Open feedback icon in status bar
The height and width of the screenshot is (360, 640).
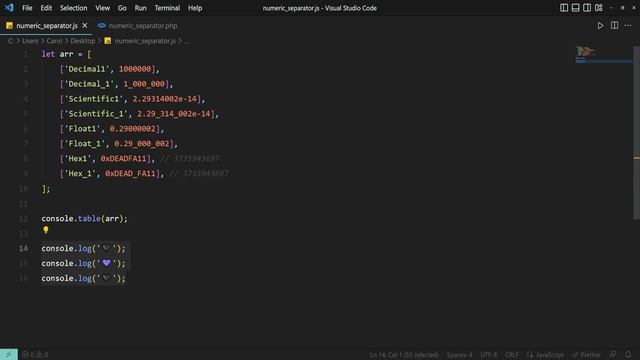[x=613, y=354]
